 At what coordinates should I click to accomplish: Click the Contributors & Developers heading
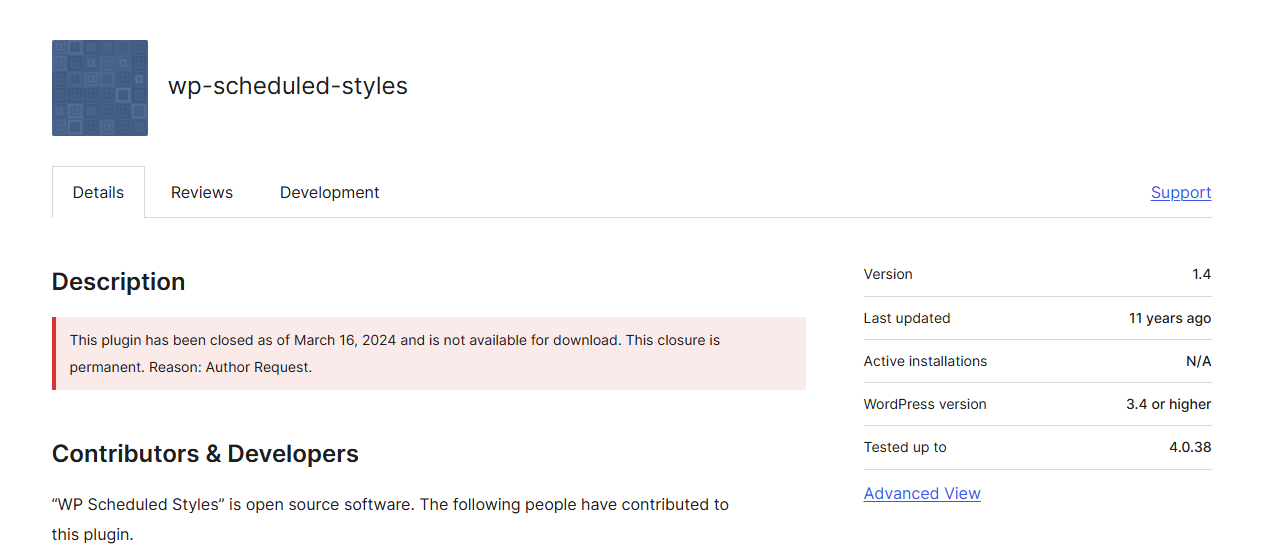(205, 454)
